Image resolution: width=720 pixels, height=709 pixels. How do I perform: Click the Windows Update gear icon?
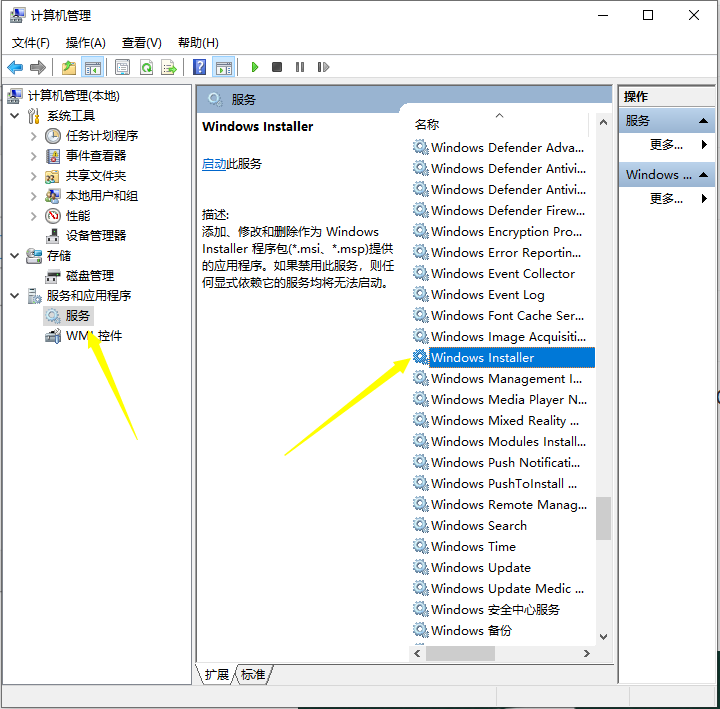[x=420, y=567]
